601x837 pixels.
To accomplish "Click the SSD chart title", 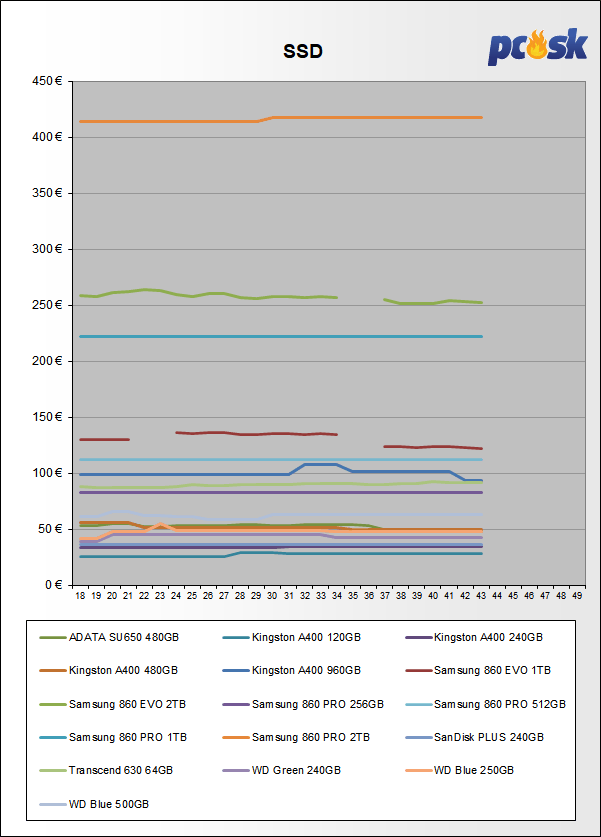I will click(303, 52).
